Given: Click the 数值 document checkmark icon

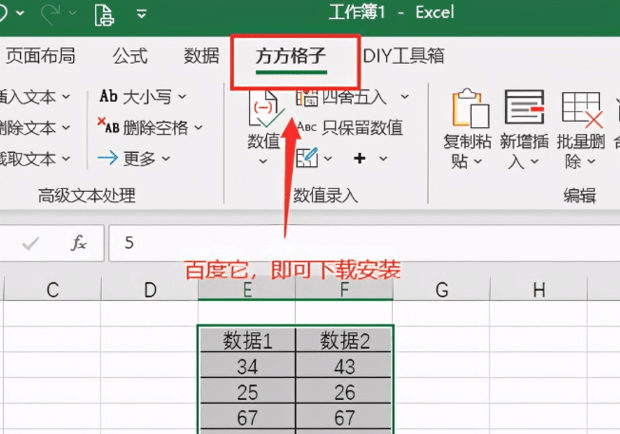Looking at the screenshot, I should pyautogui.click(x=264, y=109).
